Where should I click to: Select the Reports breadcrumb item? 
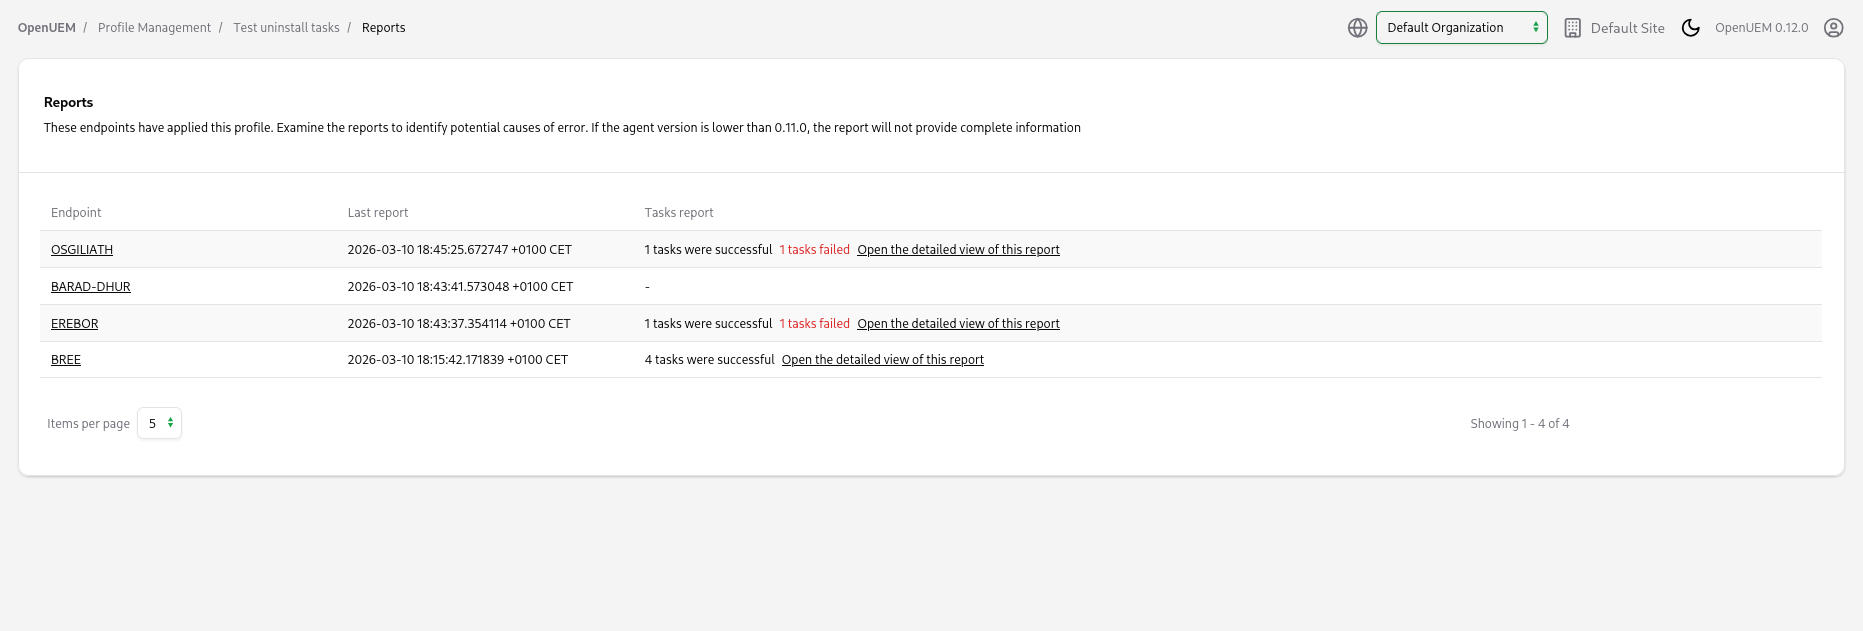click(x=383, y=28)
